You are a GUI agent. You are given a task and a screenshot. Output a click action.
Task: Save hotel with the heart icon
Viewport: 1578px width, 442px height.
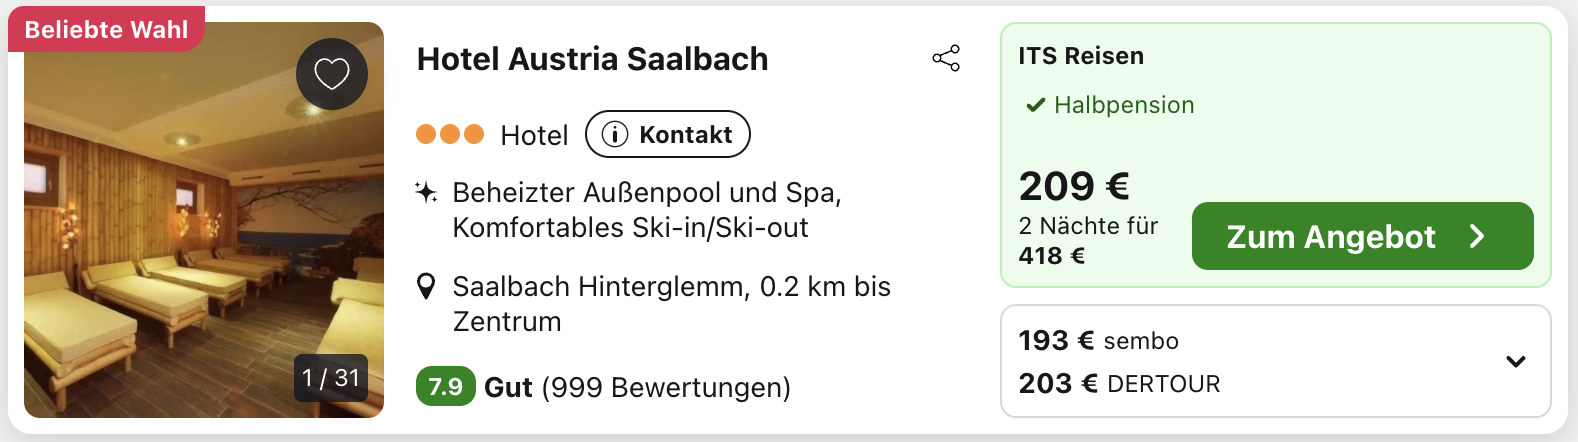(332, 73)
